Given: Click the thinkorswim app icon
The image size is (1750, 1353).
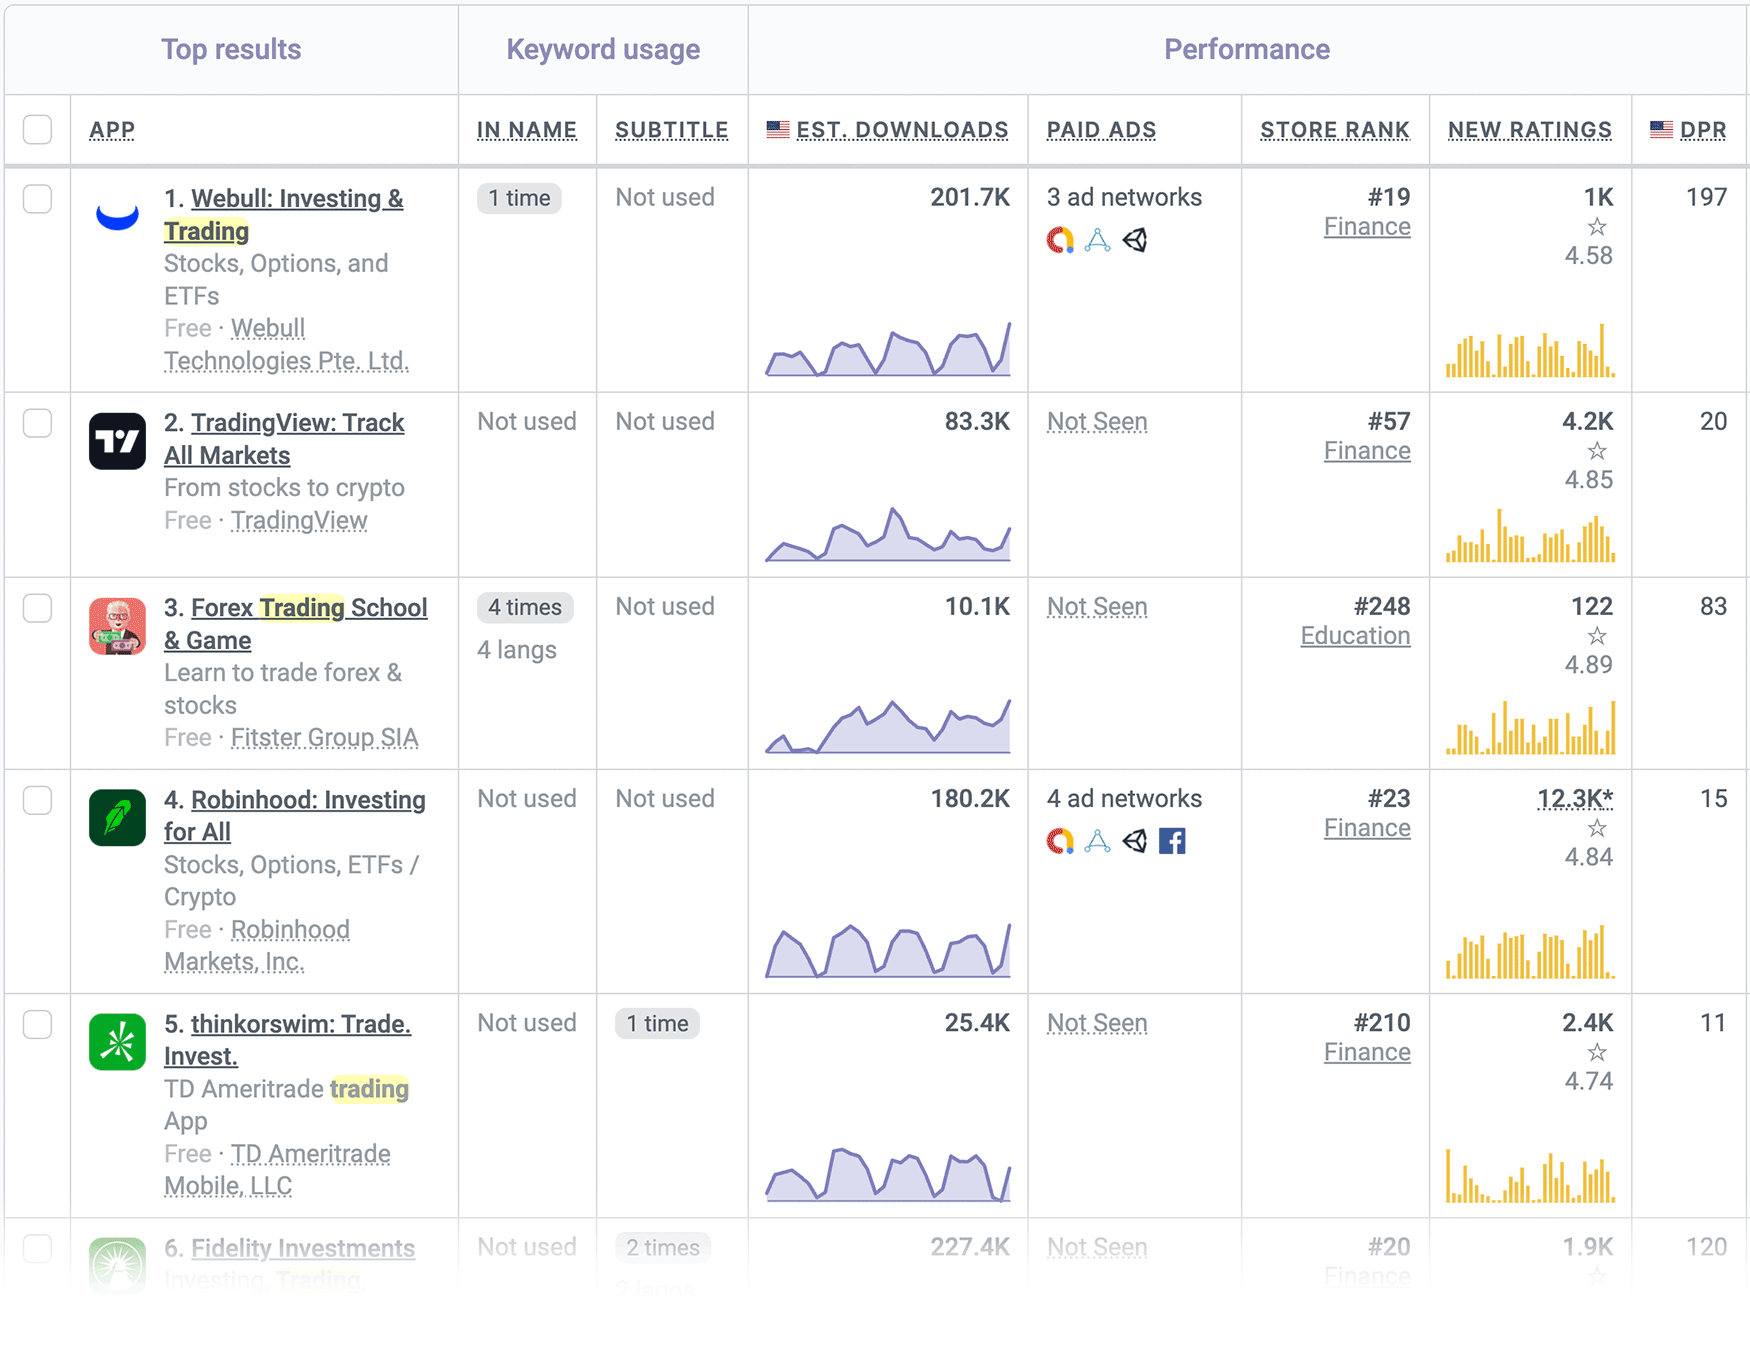Looking at the screenshot, I should pyautogui.click(x=117, y=1042).
